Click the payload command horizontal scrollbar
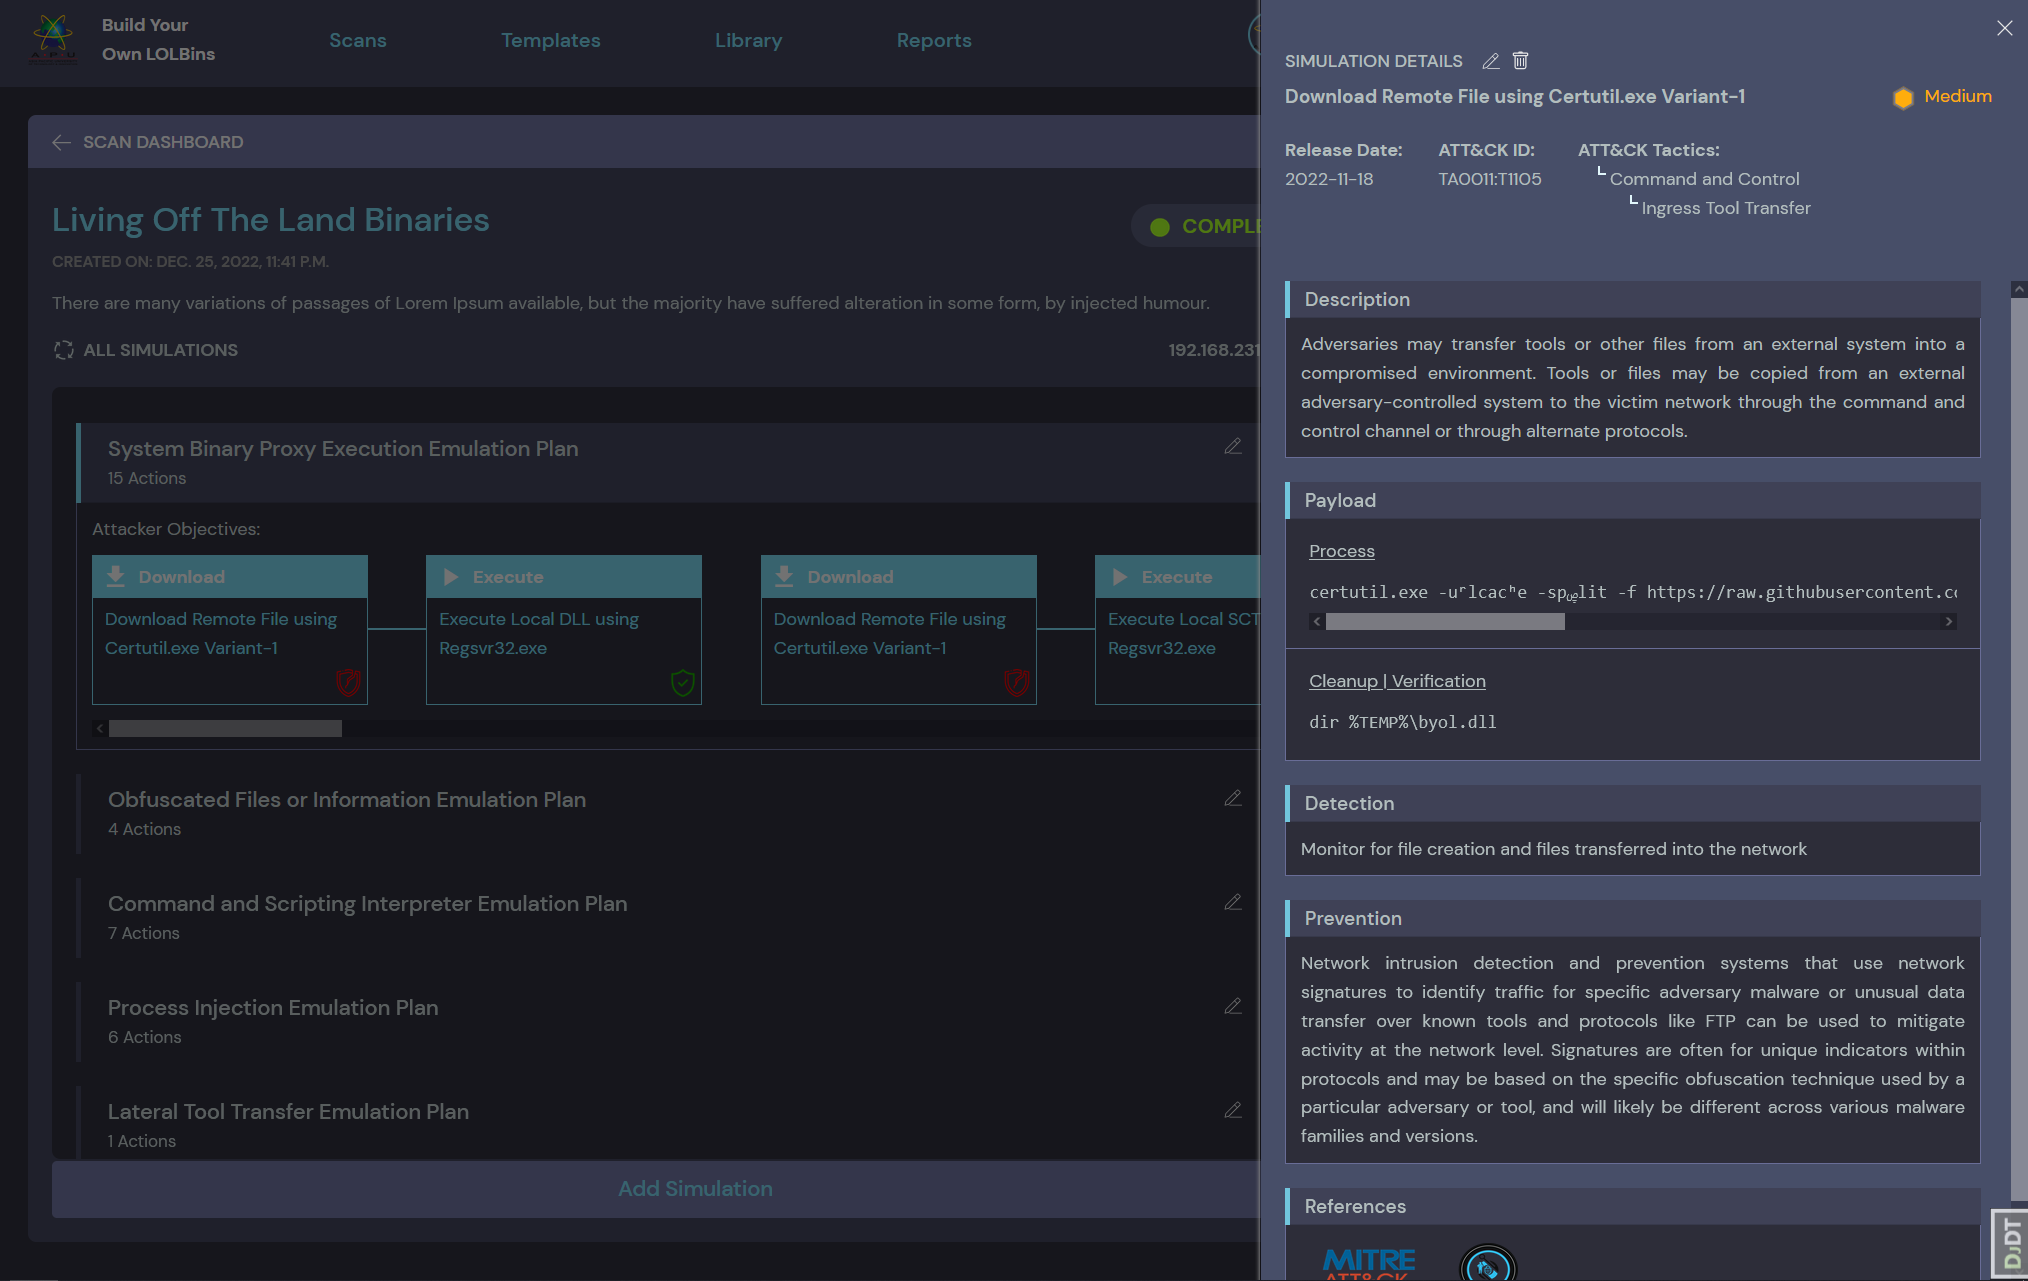2028x1281 pixels. (1444, 622)
